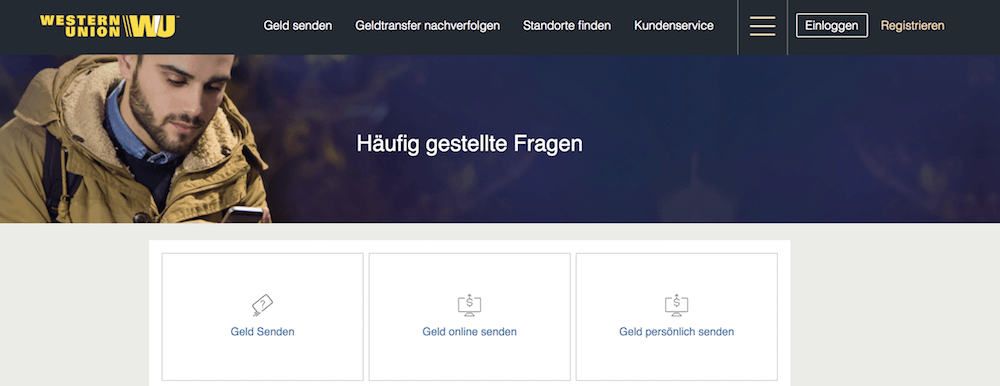Go to Geldtransfer nachverfolgen

tap(427, 26)
